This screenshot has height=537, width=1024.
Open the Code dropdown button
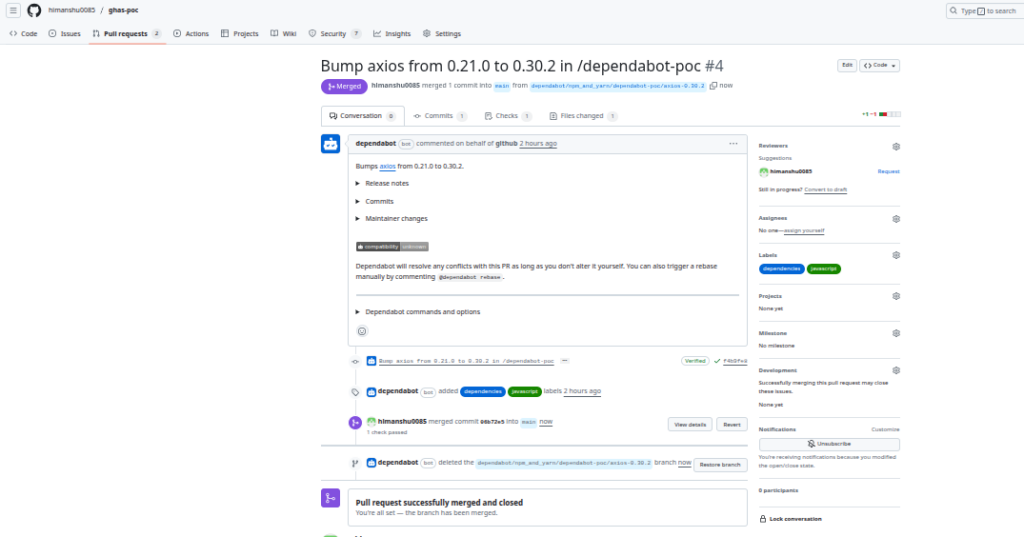880,65
